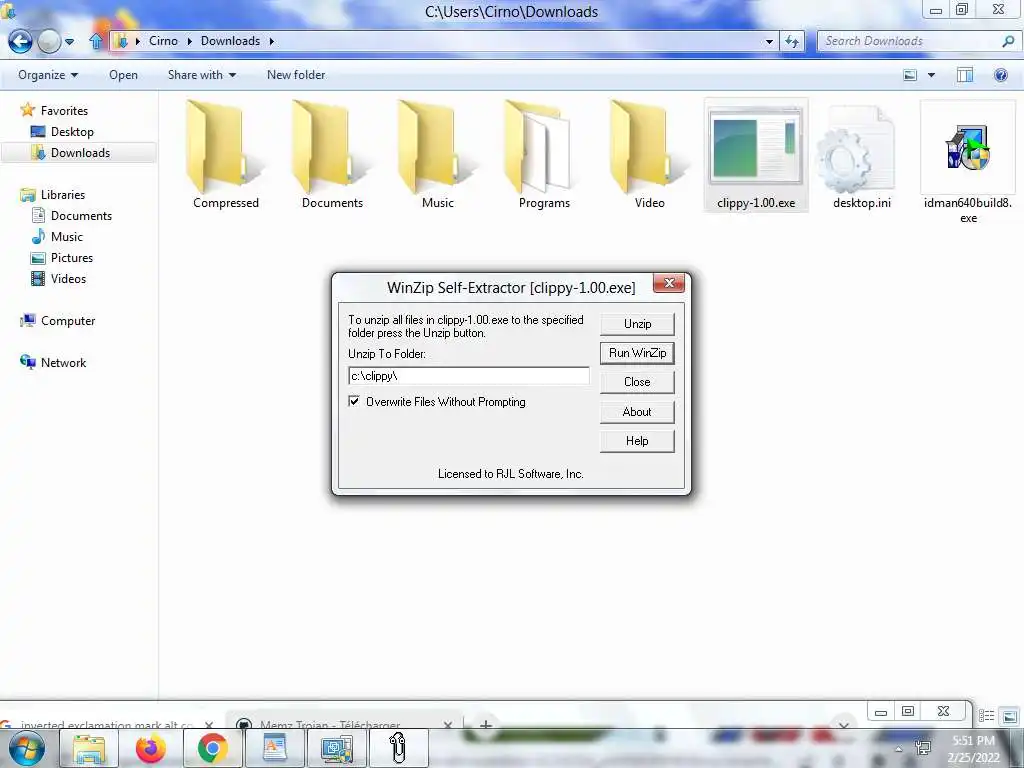Toggle the preview pane icon
1024x768 pixels.
(x=965, y=75)
